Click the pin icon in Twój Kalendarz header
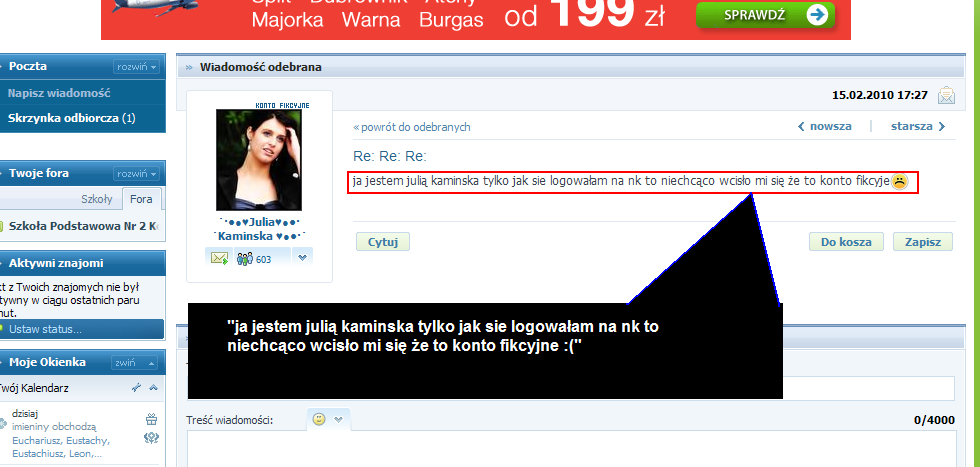 click(136, 387)
